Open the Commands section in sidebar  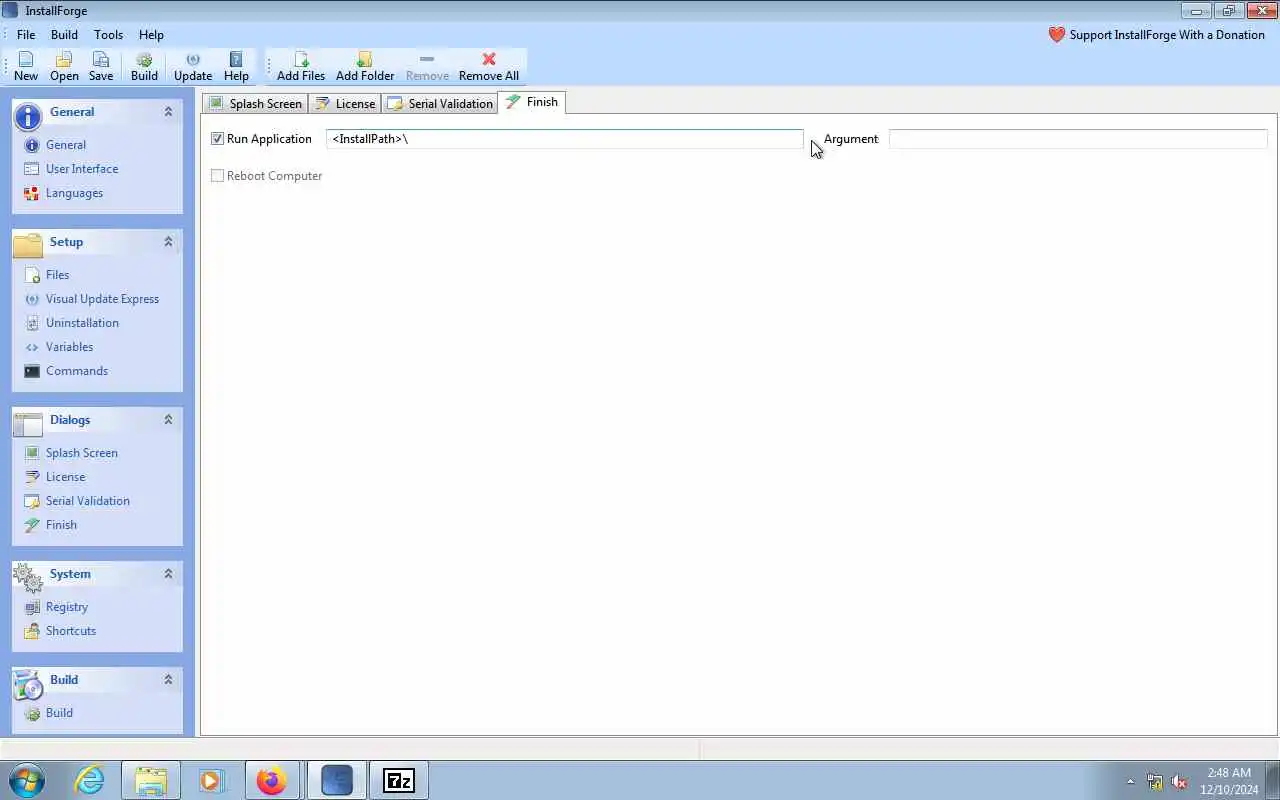(76, 371)
